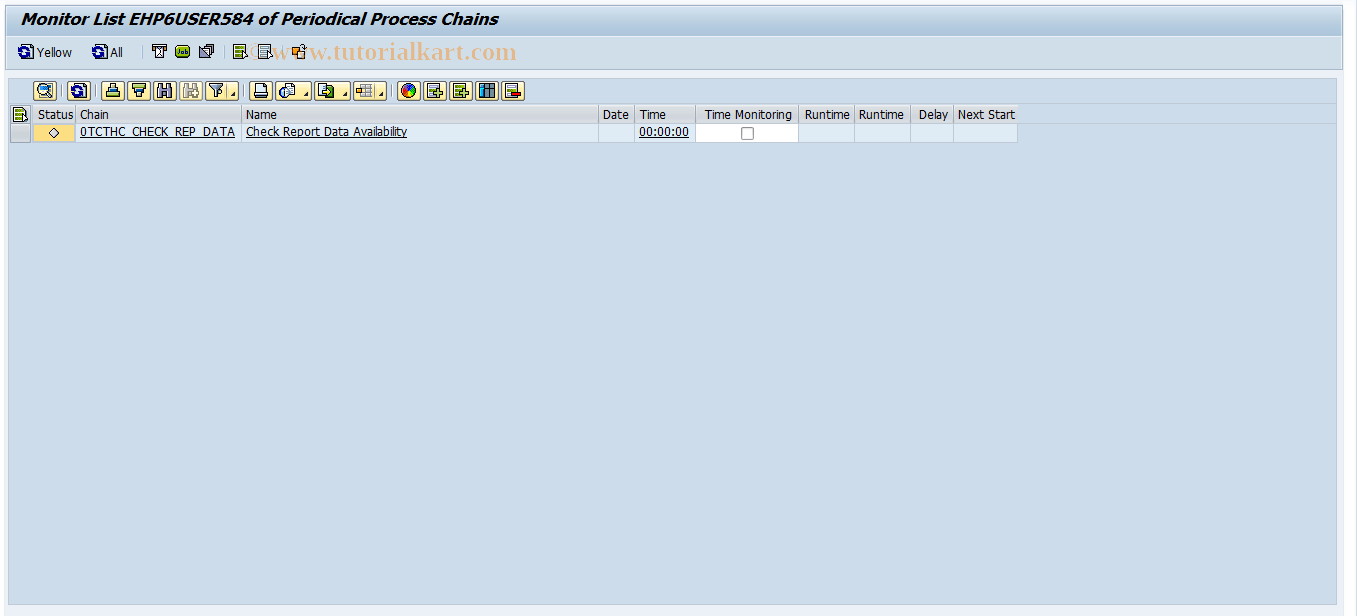Open details with the magnifier icon

[x=45, y=91]
